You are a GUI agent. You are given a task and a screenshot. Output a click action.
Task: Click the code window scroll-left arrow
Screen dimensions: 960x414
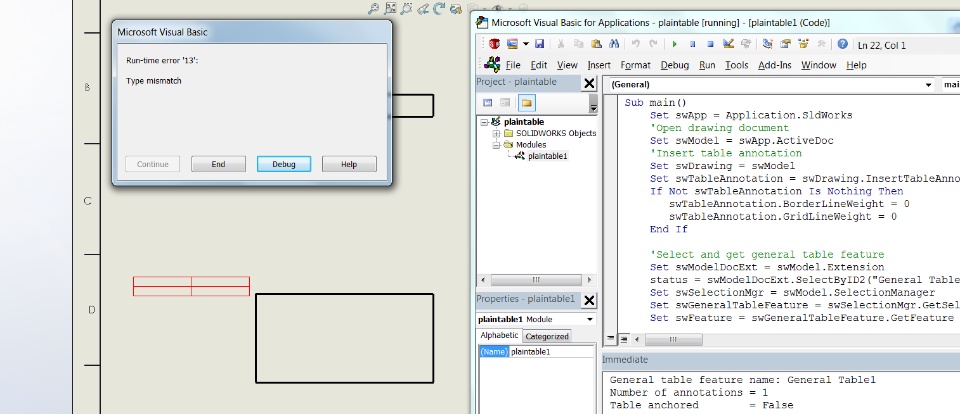(x=637, y=339)
